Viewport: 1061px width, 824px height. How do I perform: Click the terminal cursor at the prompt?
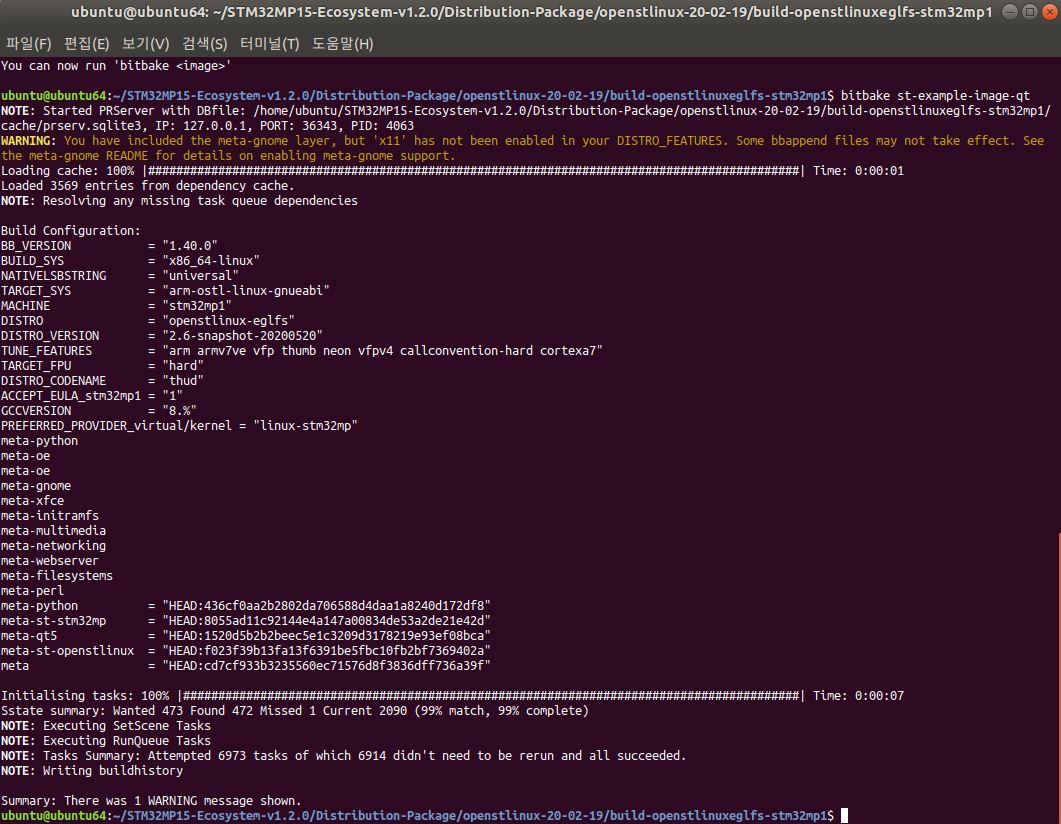(844, 816)
